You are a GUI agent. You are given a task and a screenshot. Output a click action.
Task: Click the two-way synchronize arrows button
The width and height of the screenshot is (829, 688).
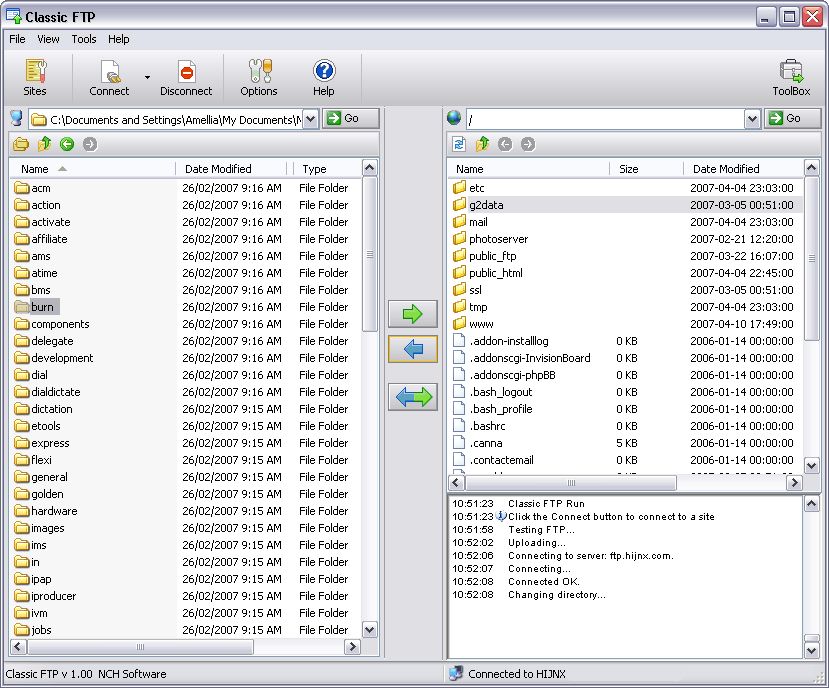coord(413,397)
